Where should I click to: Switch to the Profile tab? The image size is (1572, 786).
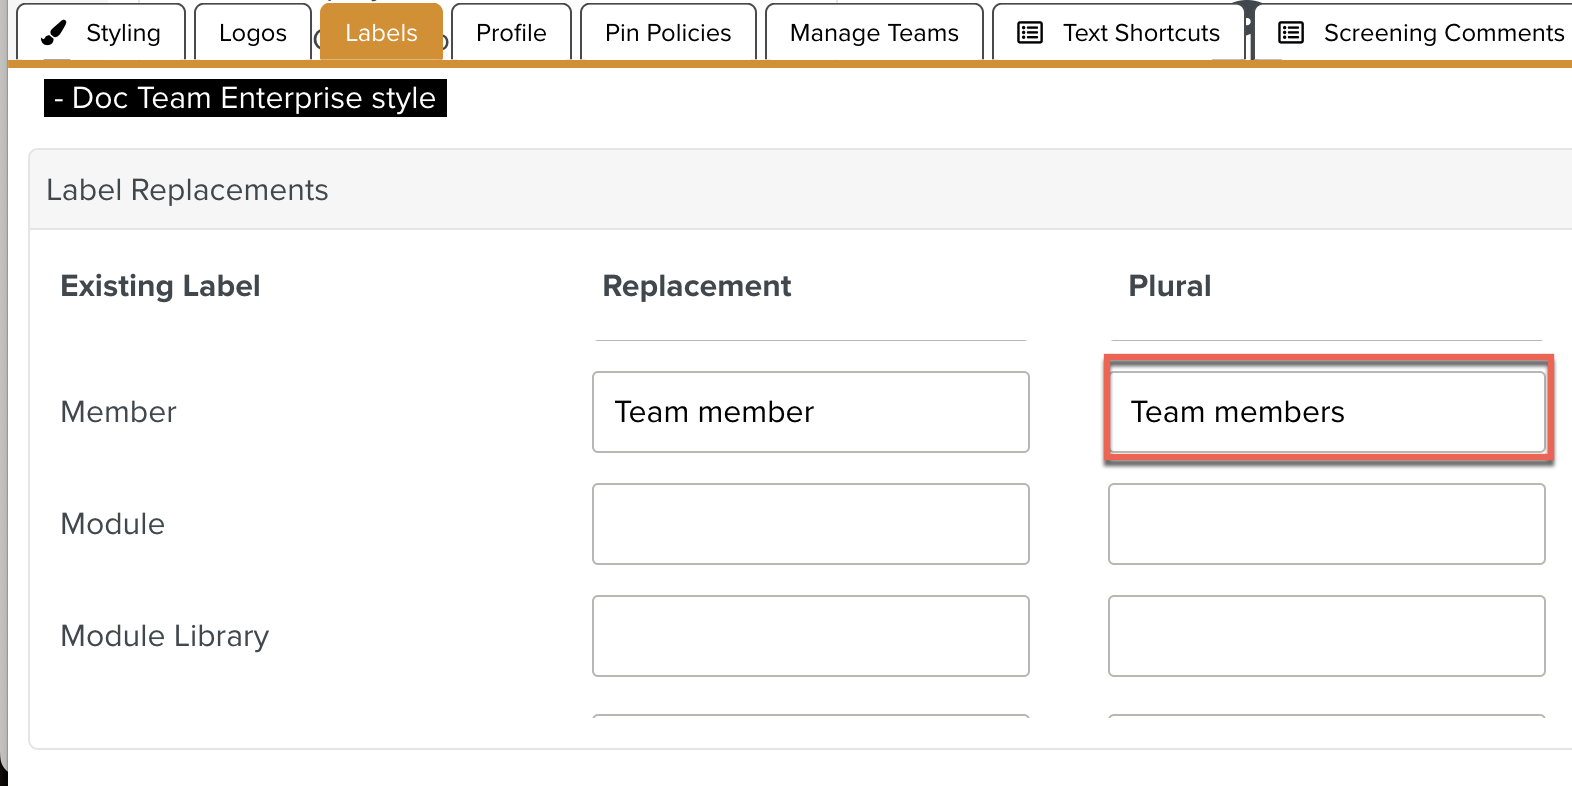pos(511,33)
